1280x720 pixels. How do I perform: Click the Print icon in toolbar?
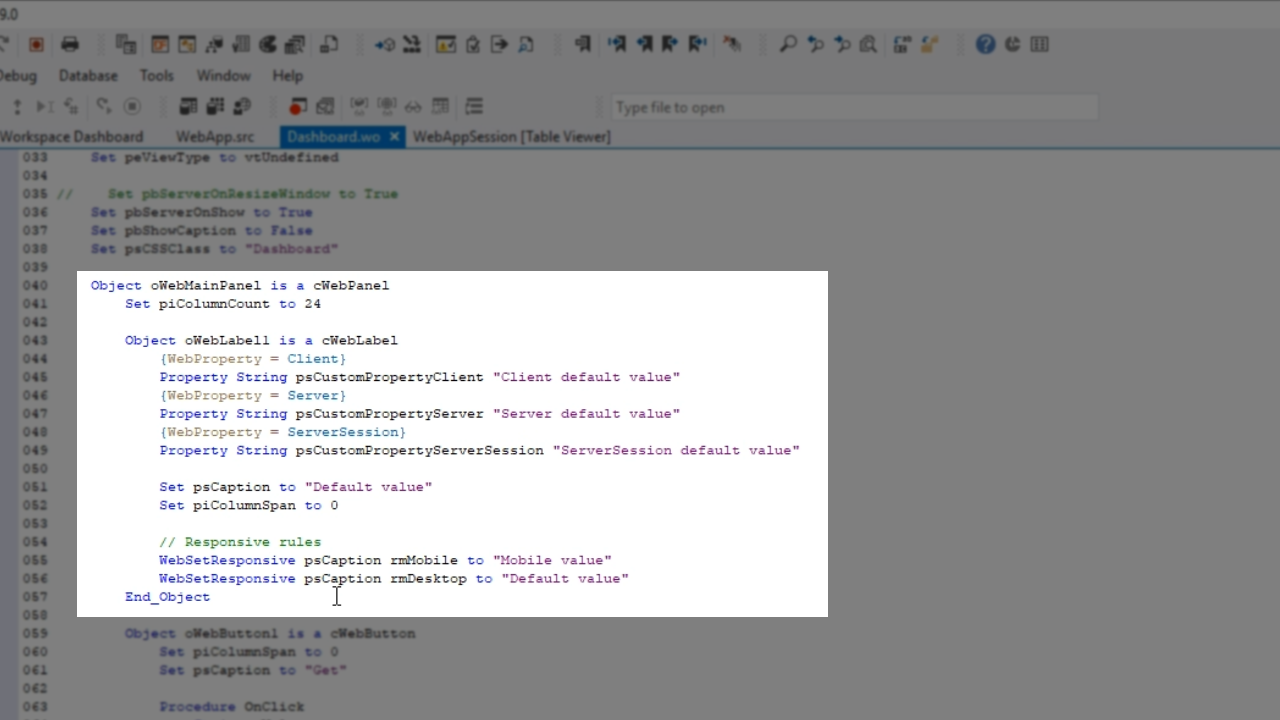pyautogui.click(x=70, y=44)
